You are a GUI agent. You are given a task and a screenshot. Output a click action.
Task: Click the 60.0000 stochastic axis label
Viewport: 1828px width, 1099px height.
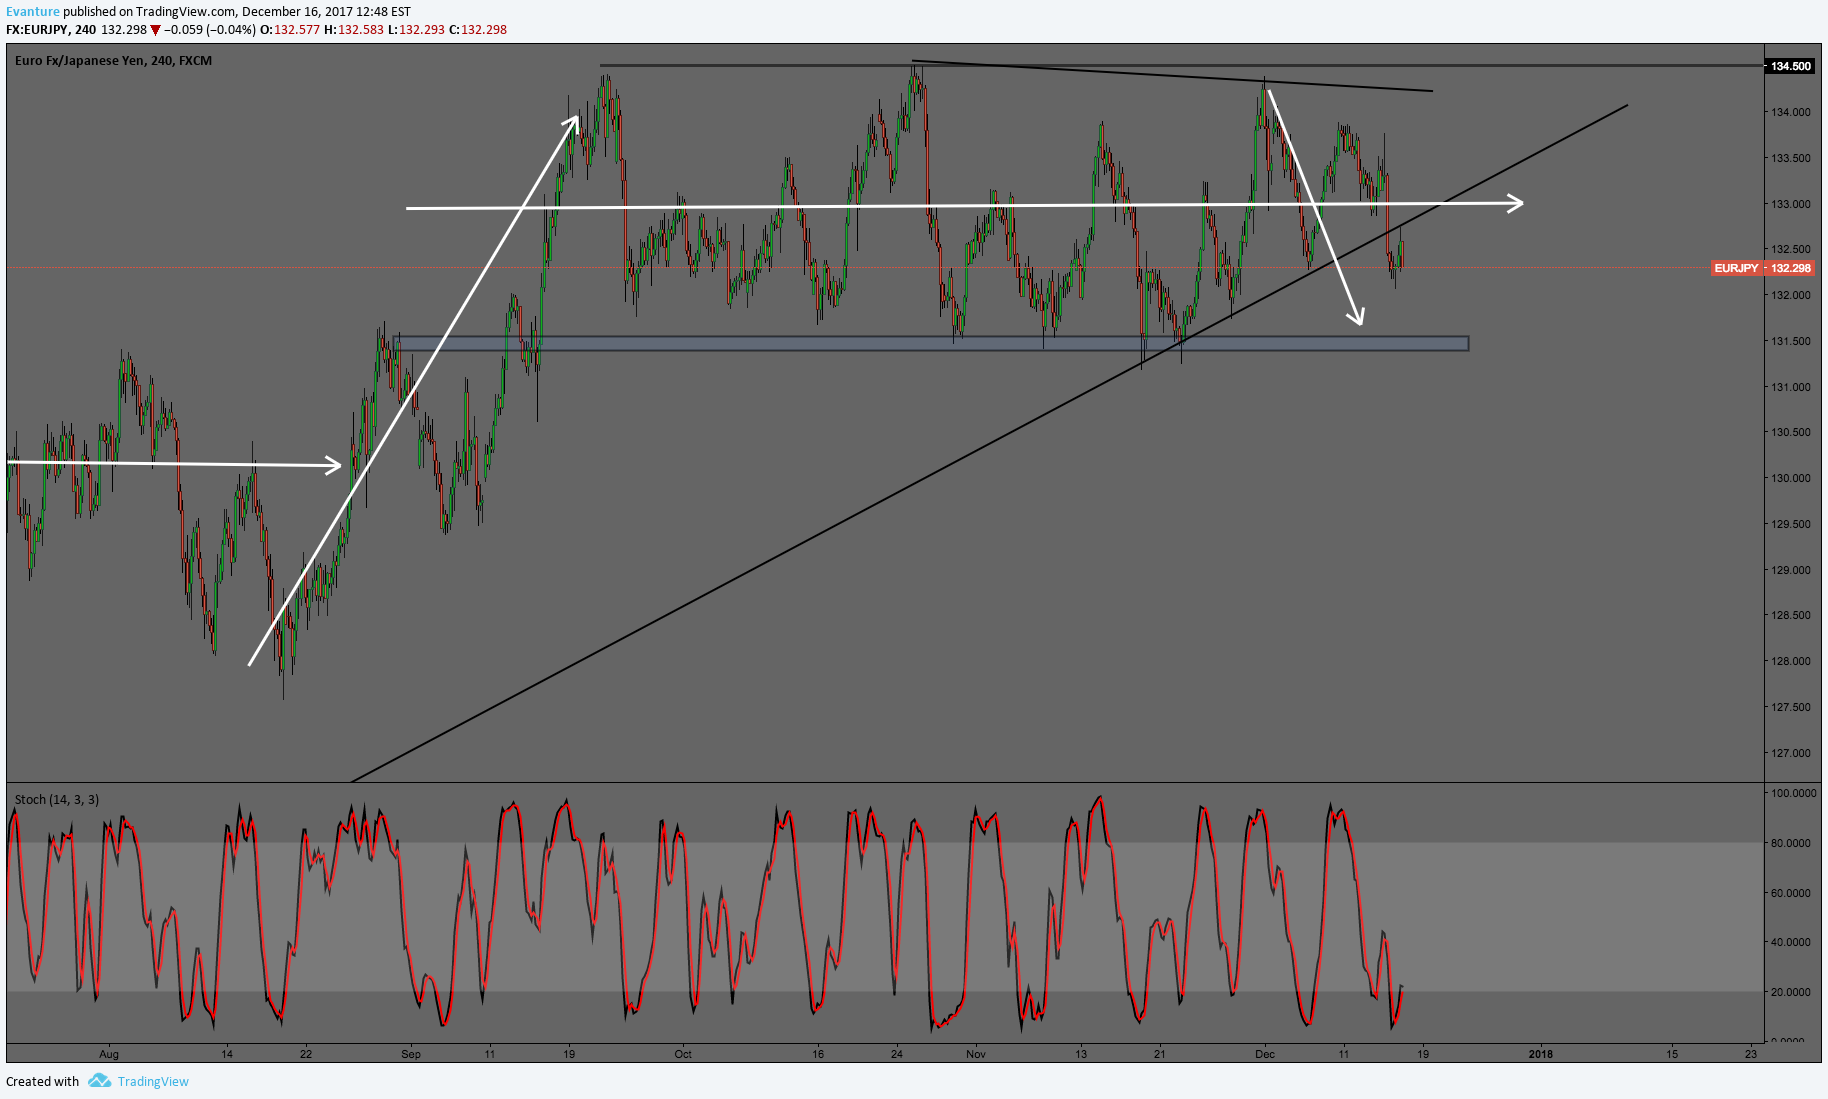1791,893
